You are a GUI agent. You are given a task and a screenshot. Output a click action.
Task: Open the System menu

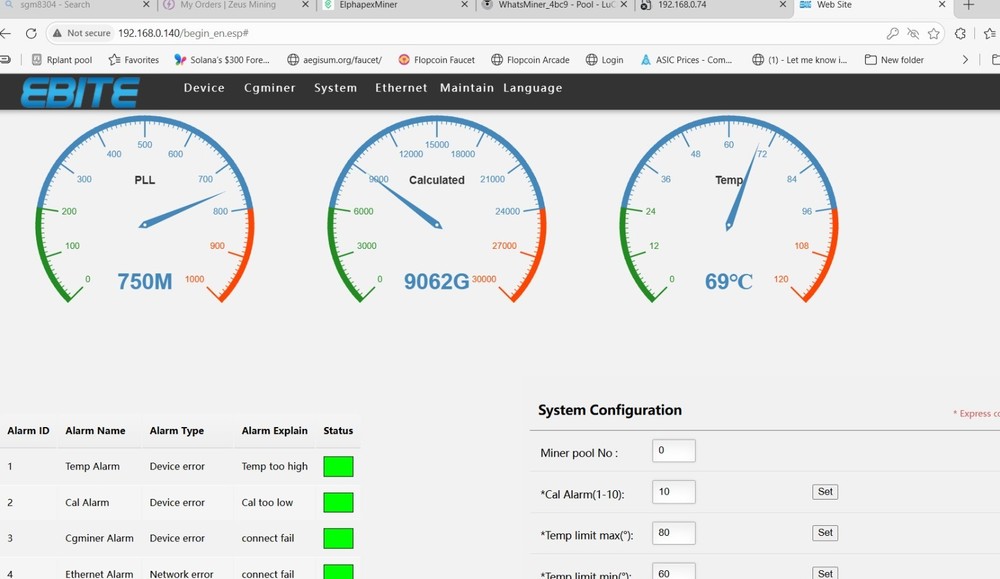[335, 88]
